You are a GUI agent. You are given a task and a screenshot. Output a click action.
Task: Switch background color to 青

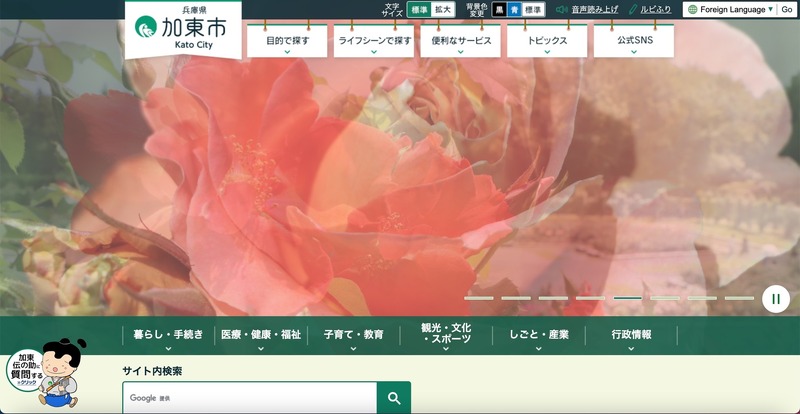coord(514,9)
